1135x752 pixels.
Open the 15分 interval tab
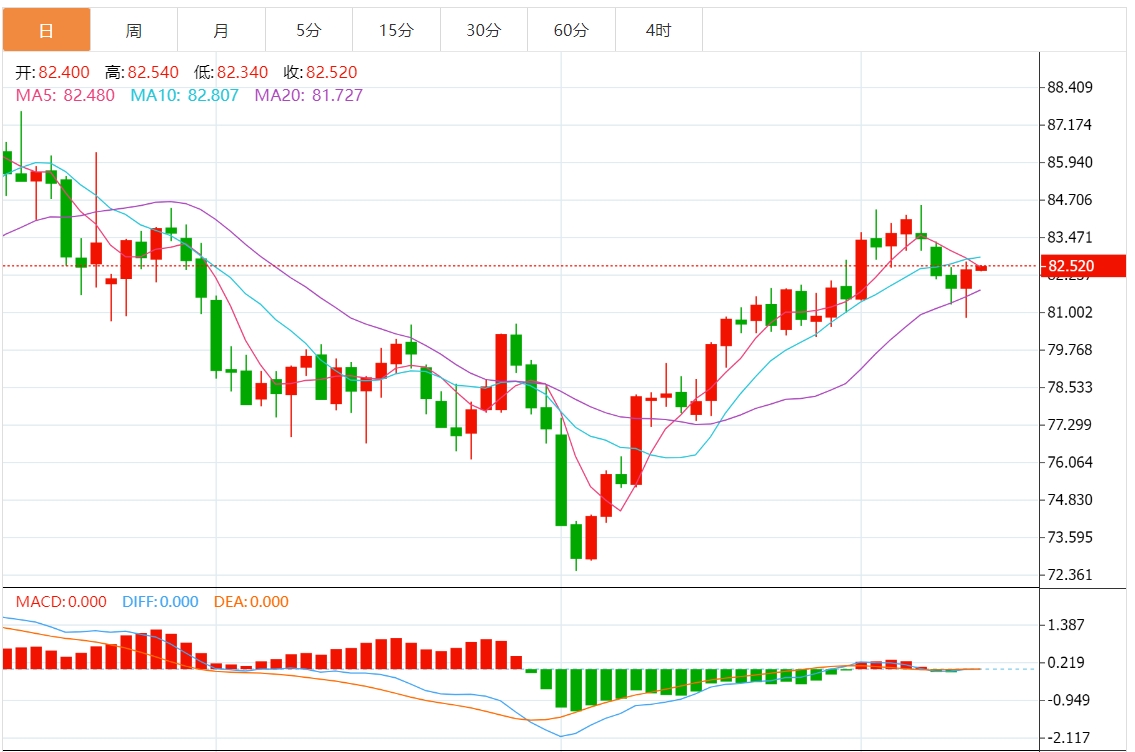[x=397, y=30]
